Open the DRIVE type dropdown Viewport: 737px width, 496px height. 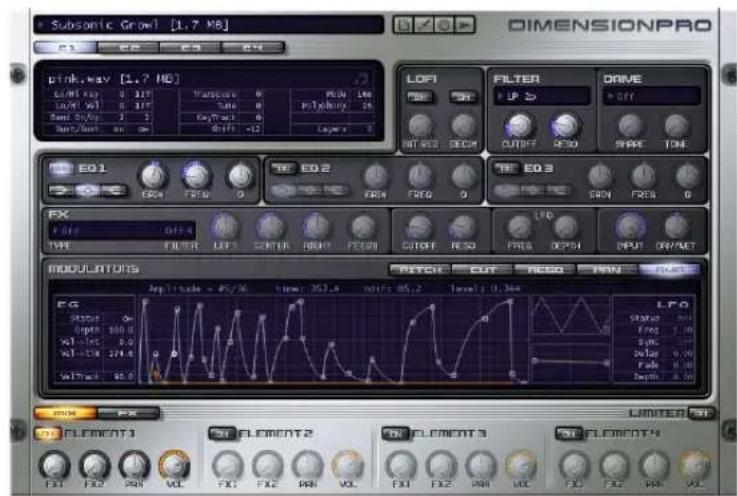[652, 96]
